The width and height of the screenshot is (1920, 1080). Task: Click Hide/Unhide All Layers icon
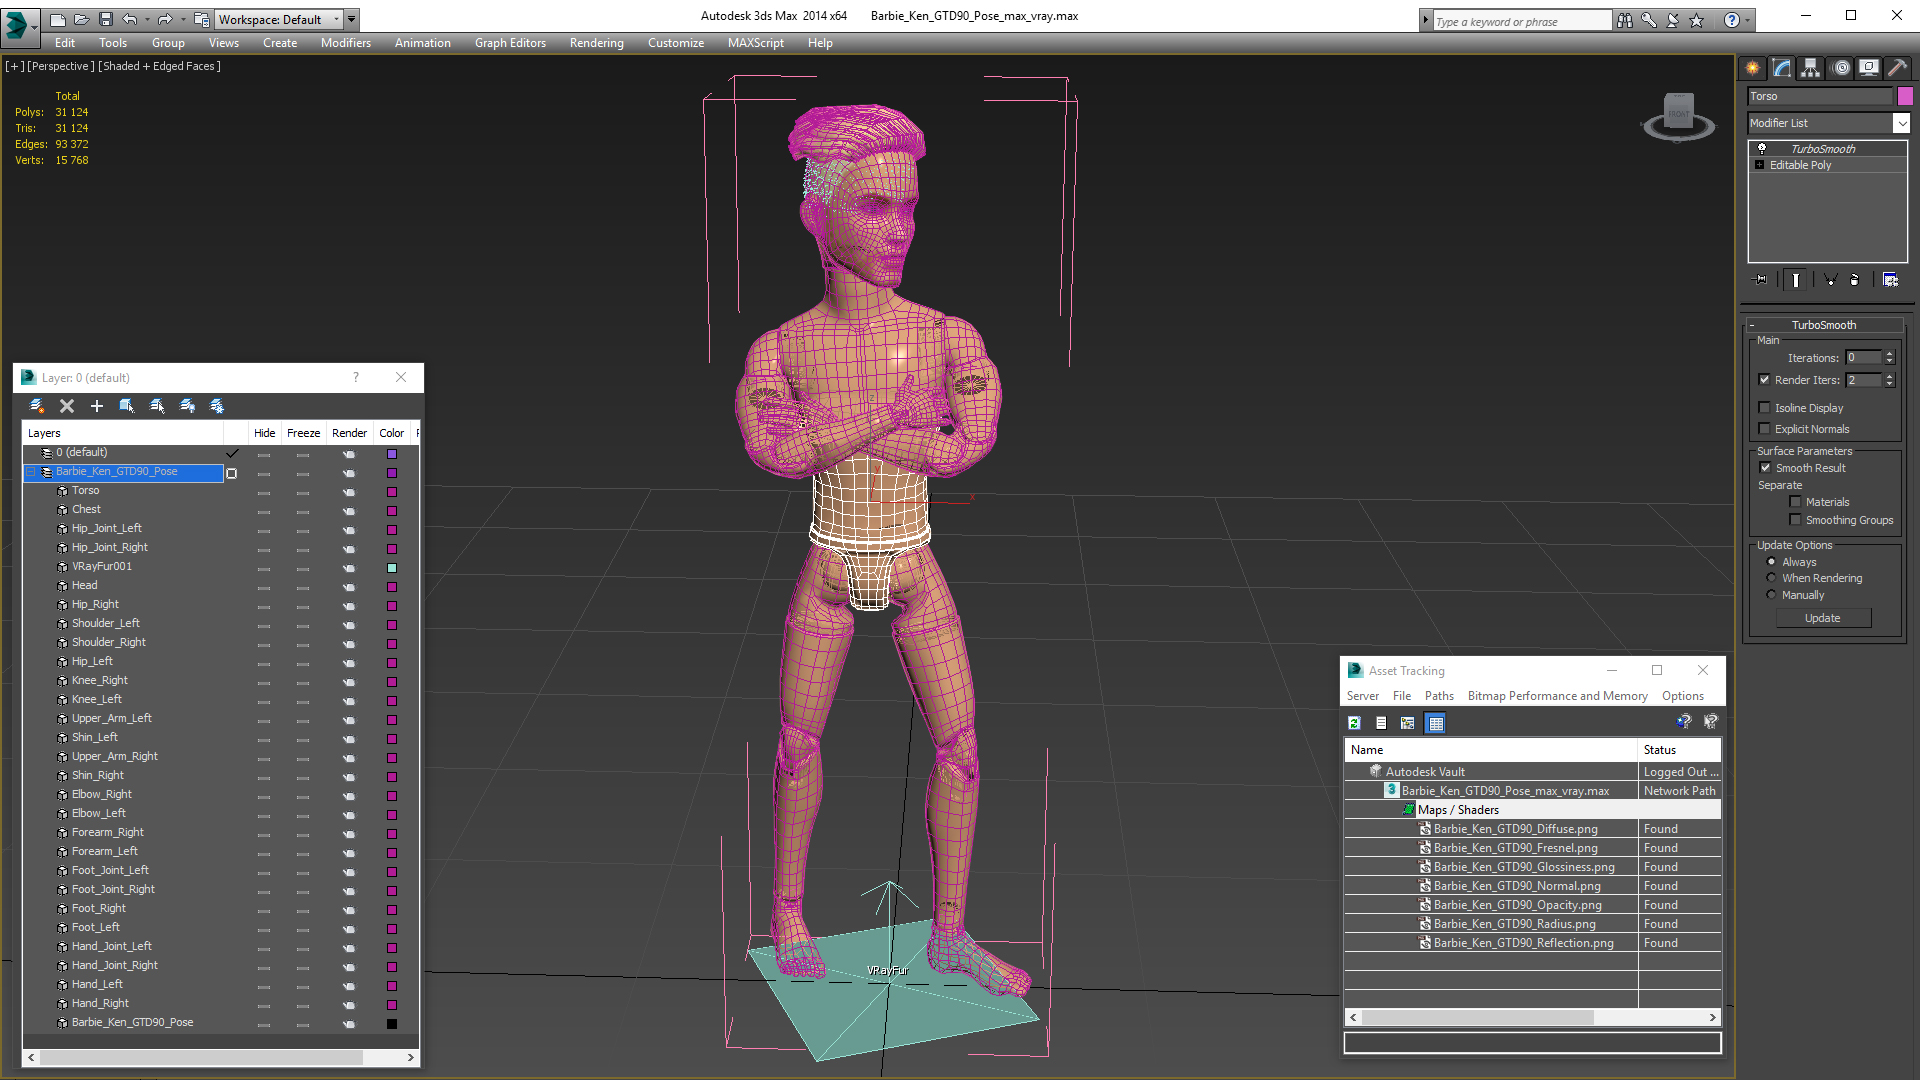187,406
